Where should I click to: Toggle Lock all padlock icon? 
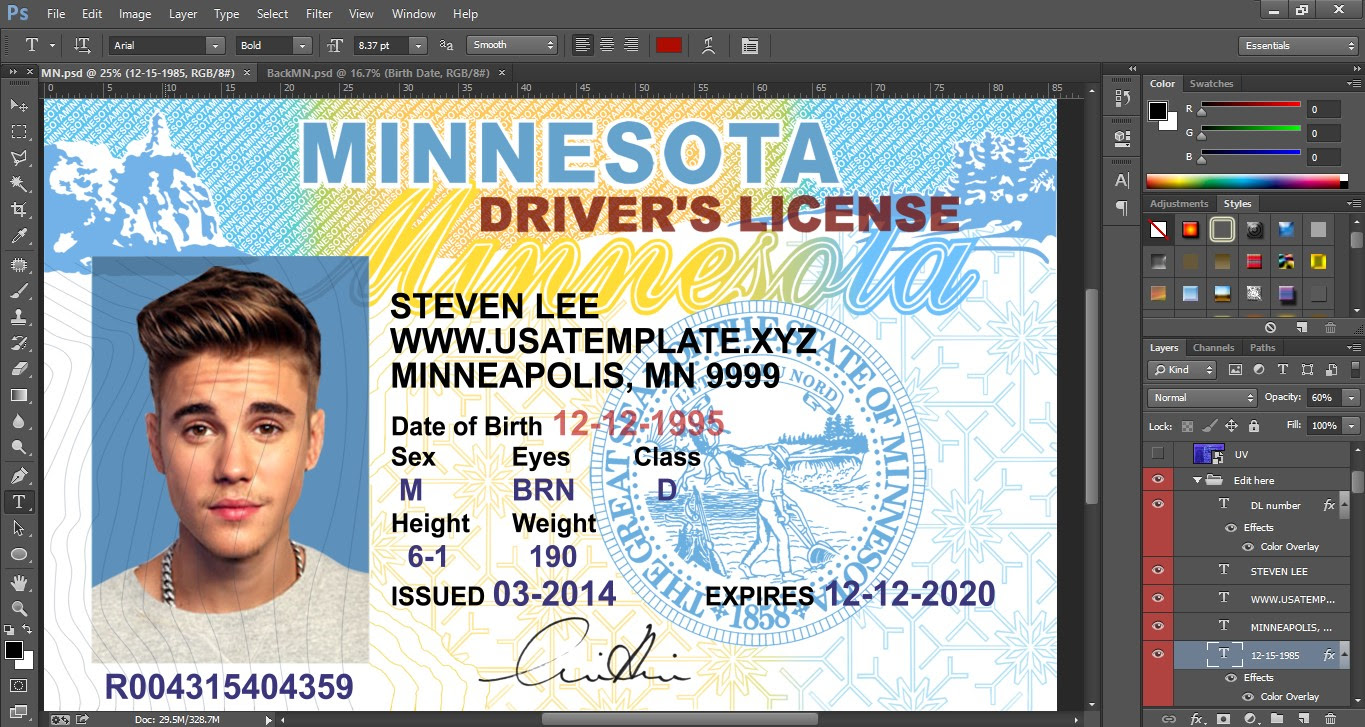[x=1253, y=426]
